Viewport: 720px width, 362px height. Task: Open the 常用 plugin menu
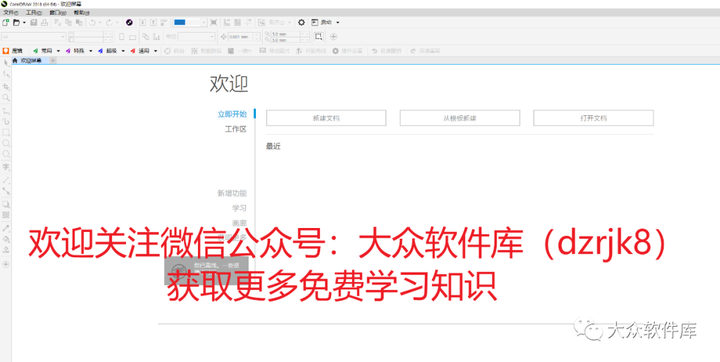(x=46, y=51)
